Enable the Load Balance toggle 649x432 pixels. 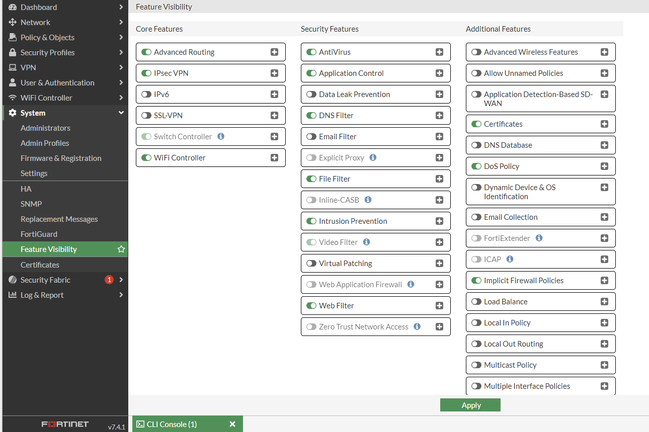pyautogui.click(x=476, y=301)
